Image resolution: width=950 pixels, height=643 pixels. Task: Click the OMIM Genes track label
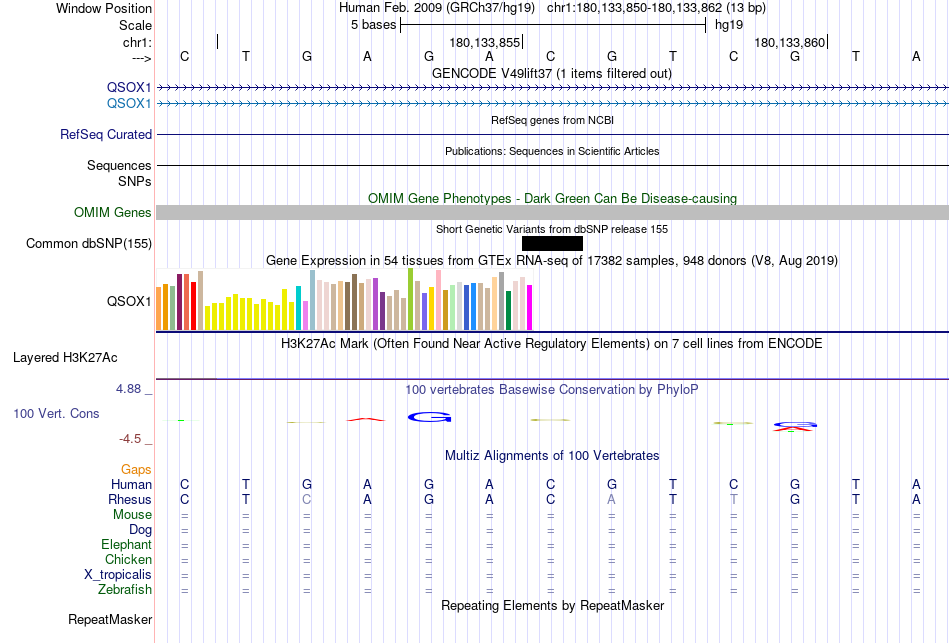pyautogui.click(x=113, y=212)
